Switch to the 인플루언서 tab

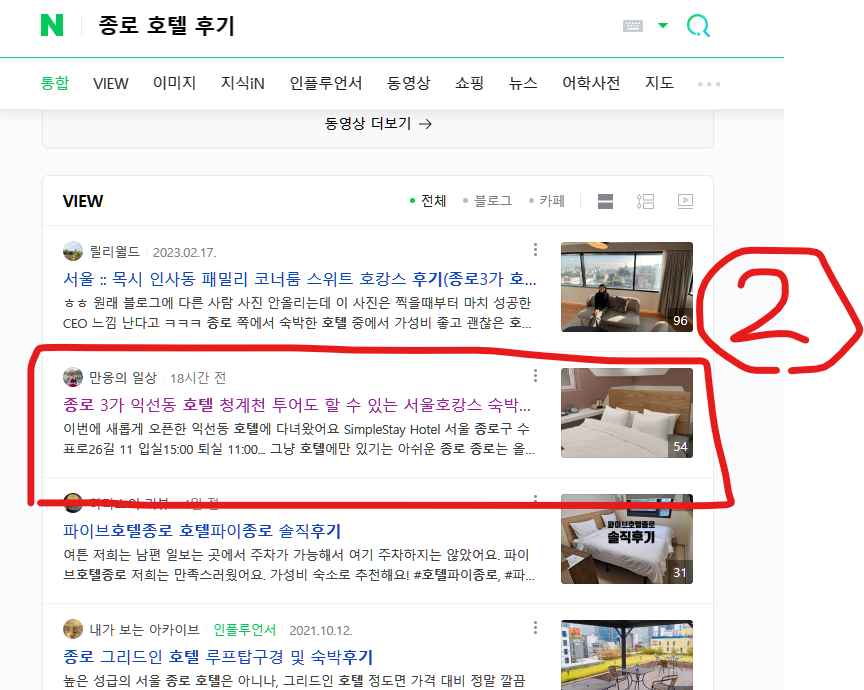[x=326, y=83]
